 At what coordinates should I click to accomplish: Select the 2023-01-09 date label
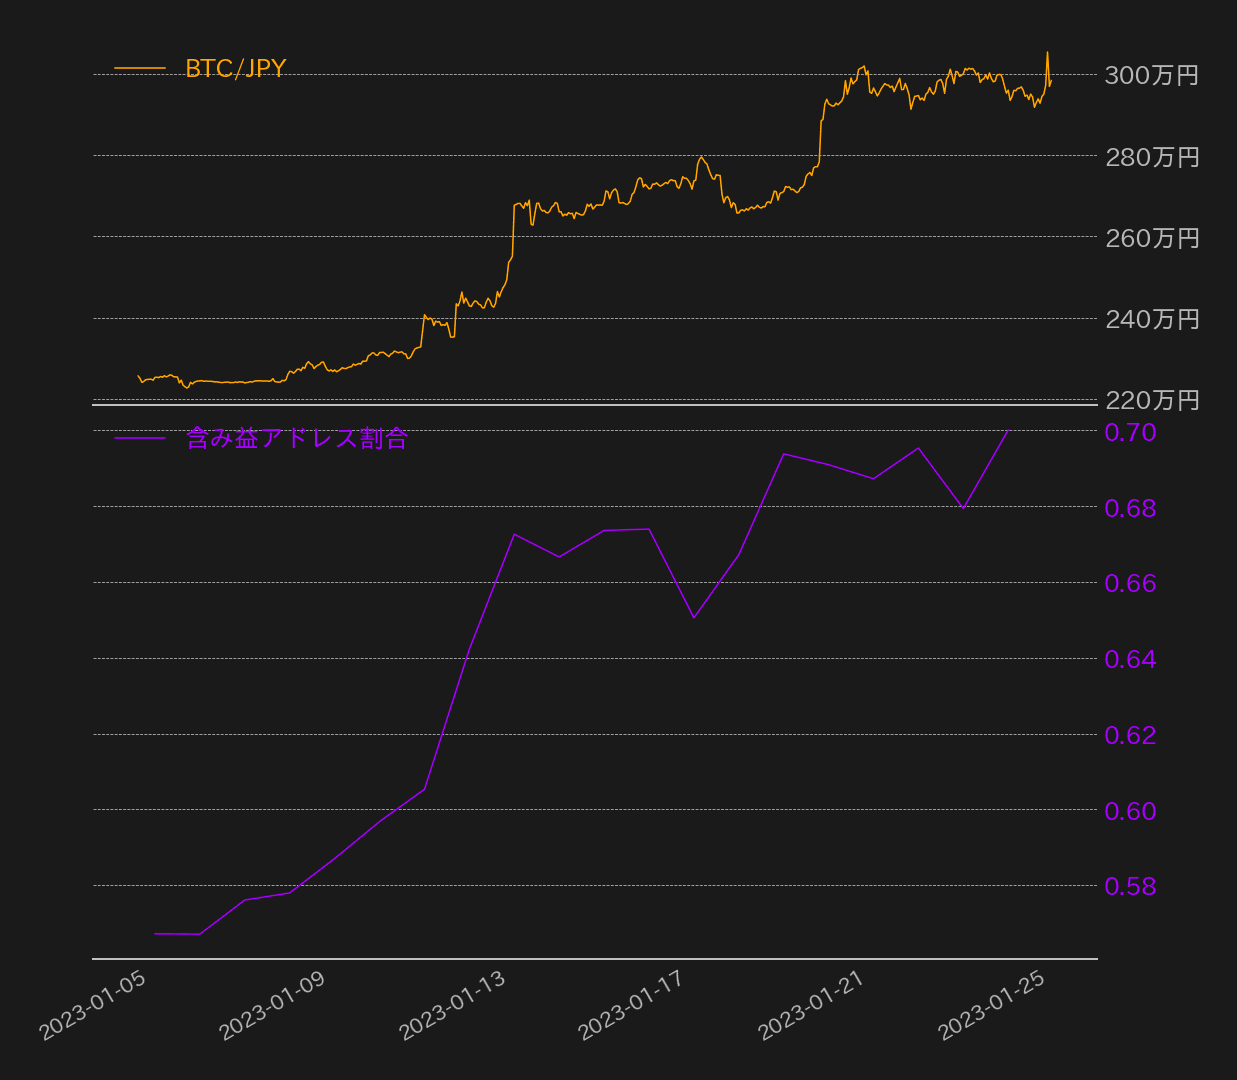coord(273,1006)
